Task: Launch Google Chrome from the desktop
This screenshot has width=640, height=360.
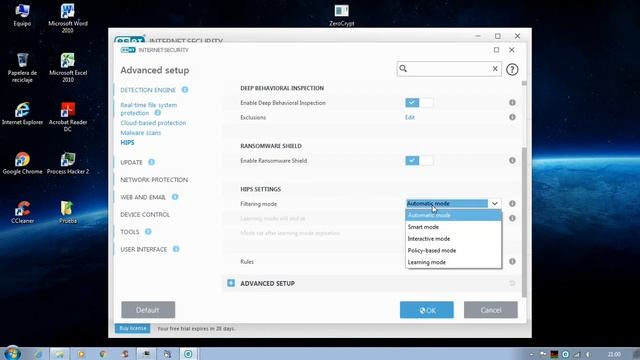Action: click(22, 163)
